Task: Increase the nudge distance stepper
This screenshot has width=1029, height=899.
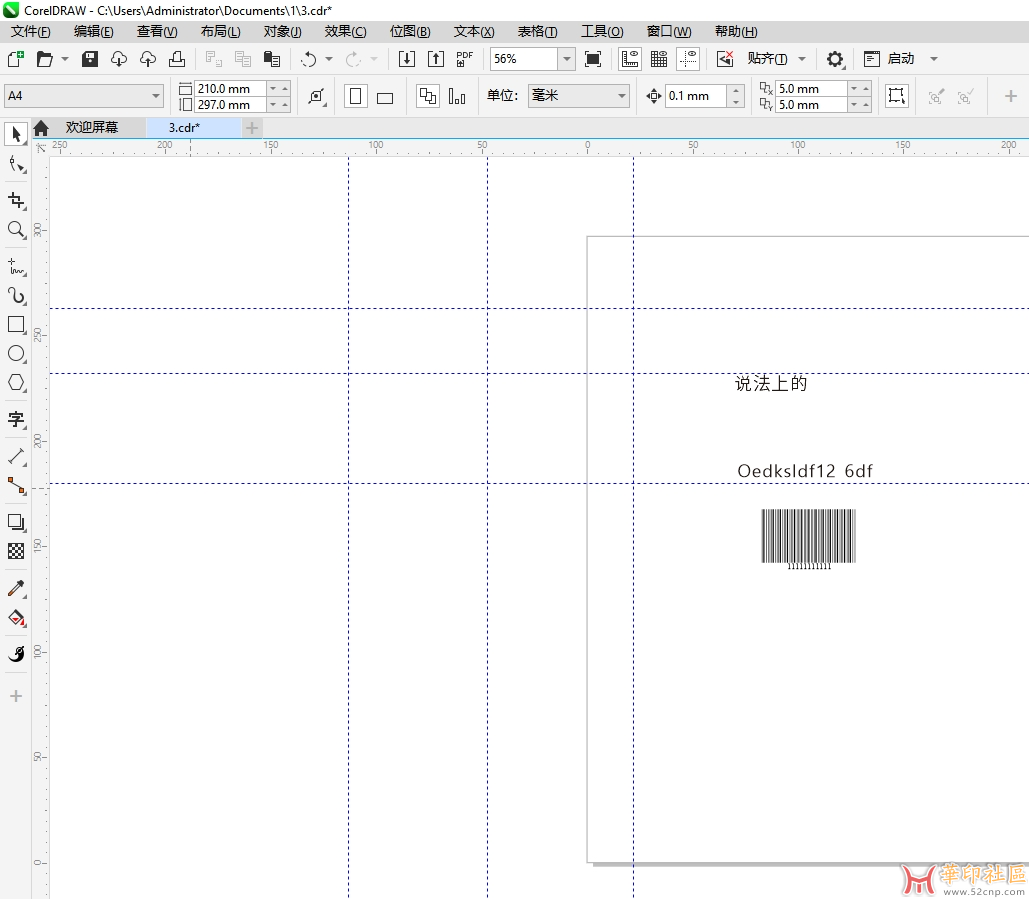Action: tap(736, 91)
